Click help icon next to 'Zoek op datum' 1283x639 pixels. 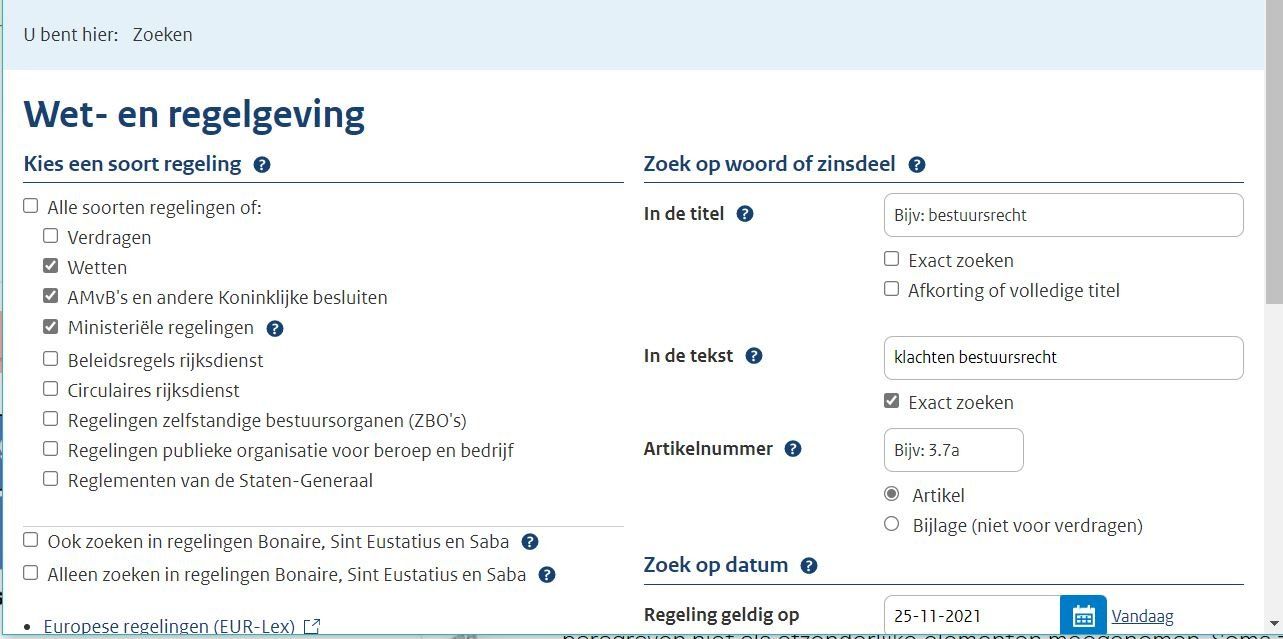809,566
